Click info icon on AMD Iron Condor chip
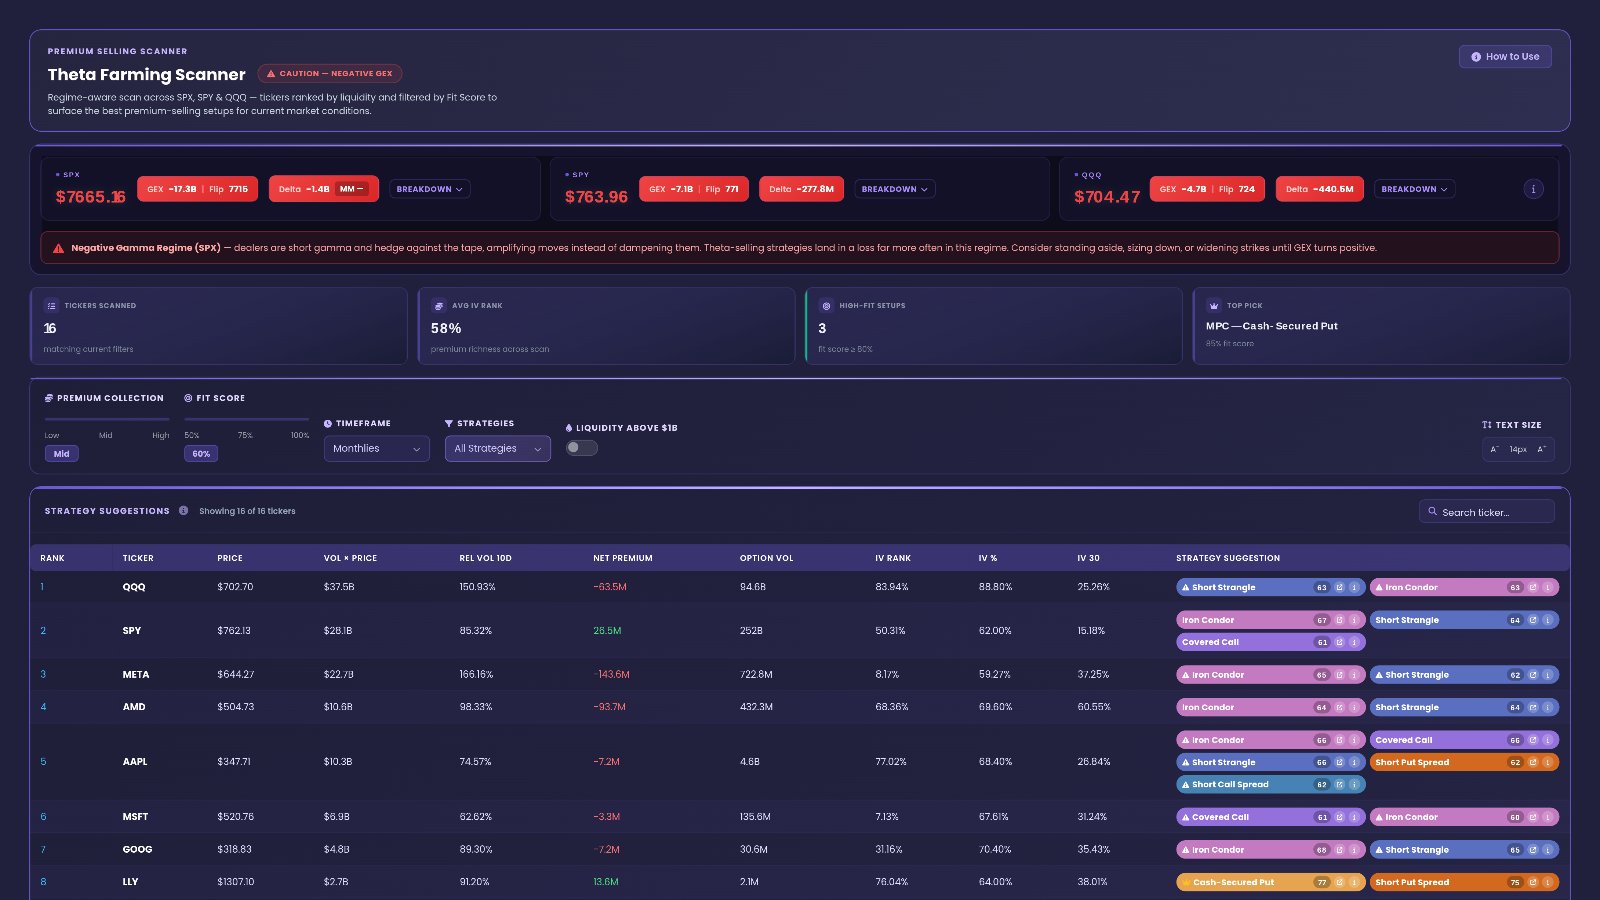Screen dimensions: 1600x900 pyautogui.click(x=1354, y=708)
